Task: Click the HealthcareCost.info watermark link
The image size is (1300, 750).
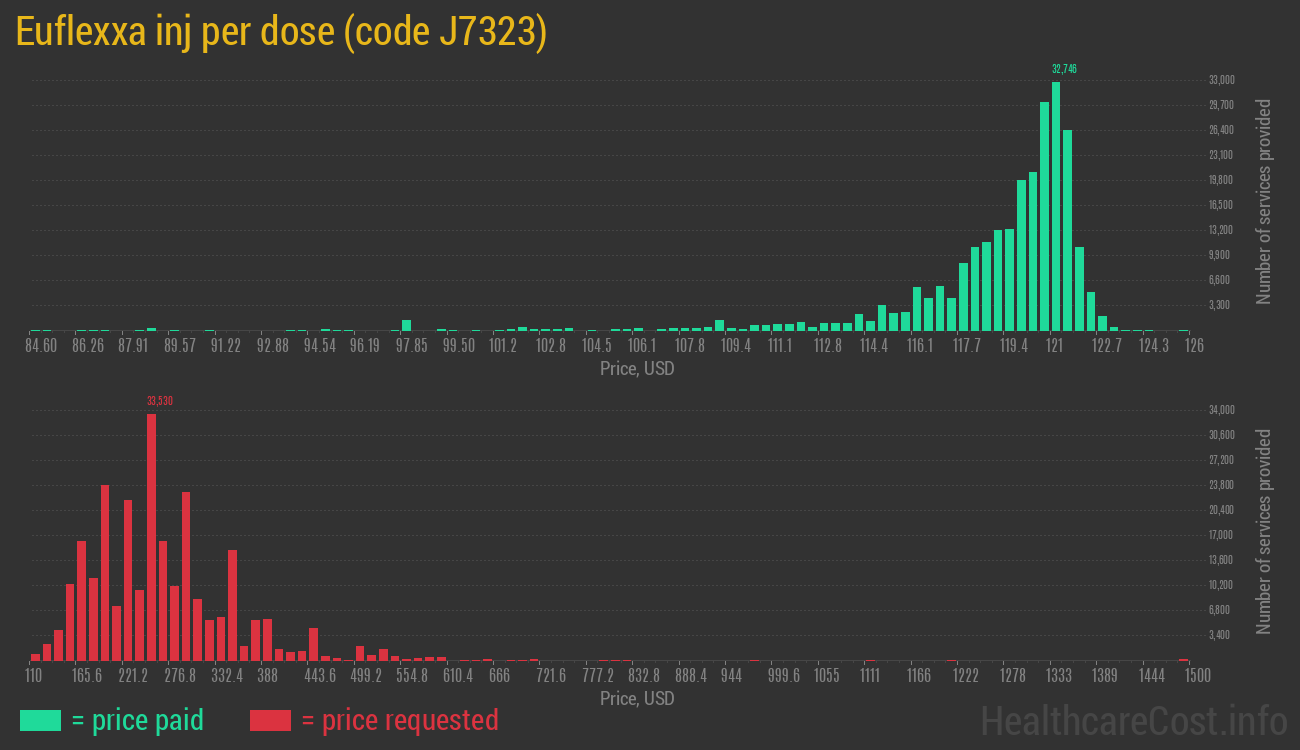Action: [x=1133, y=720]
